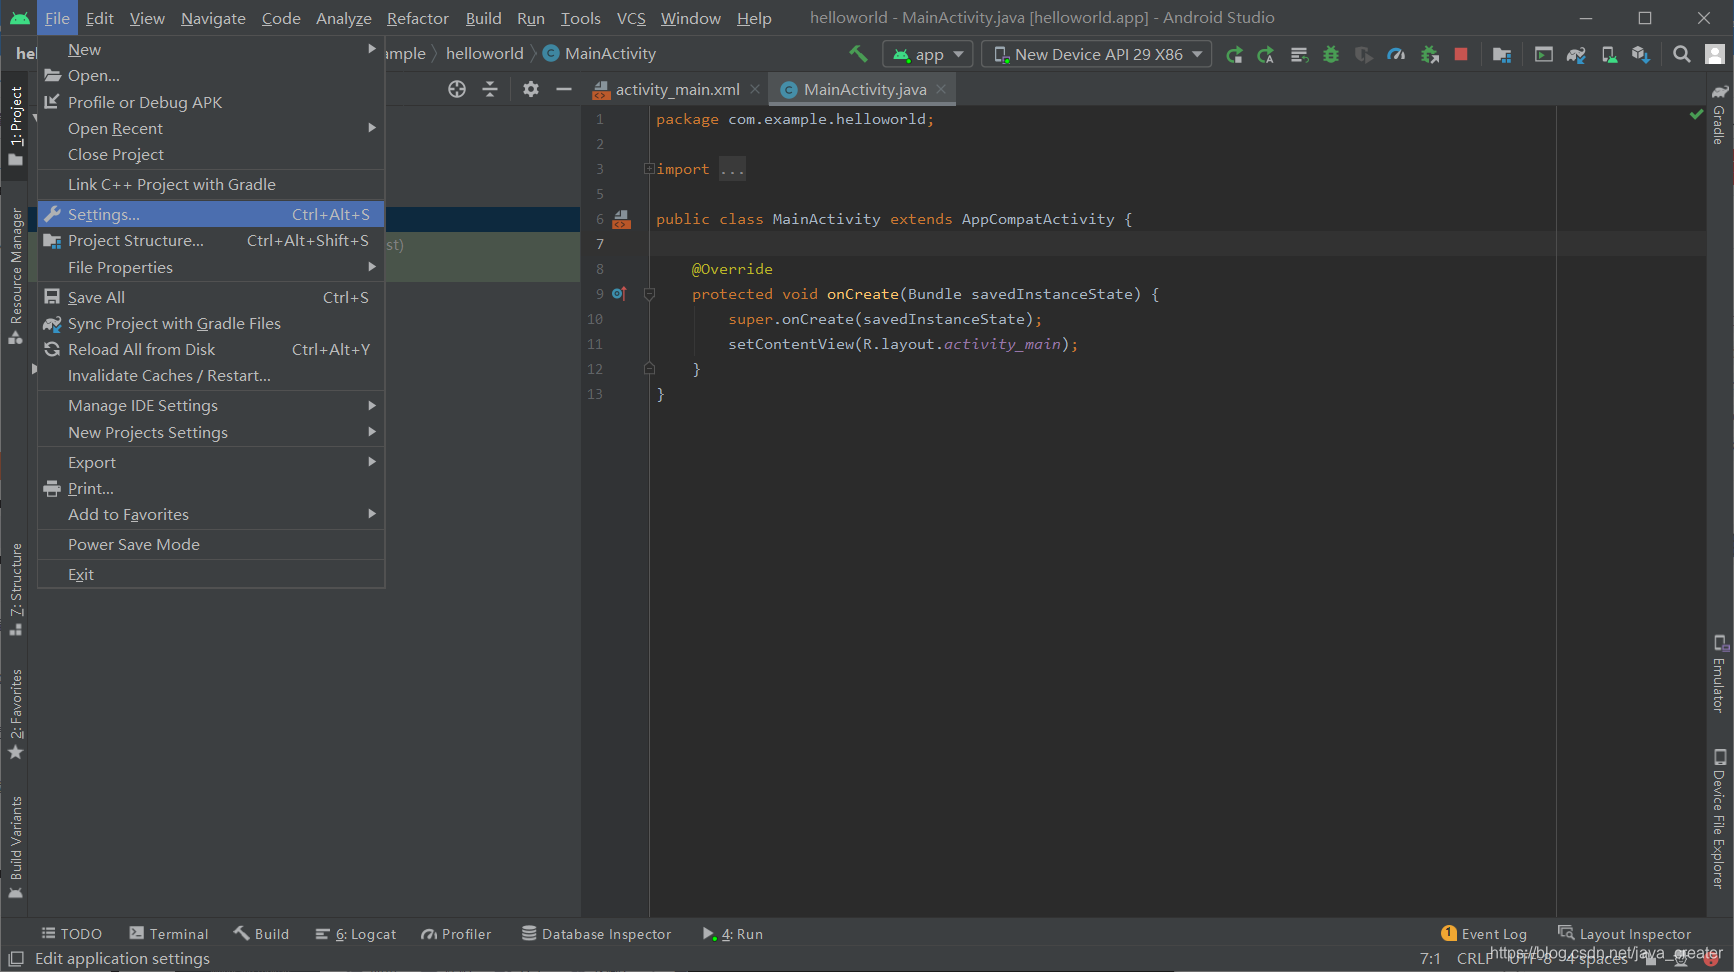
Task: Toggle the Build Variants side panel
Action: point(16,847)
